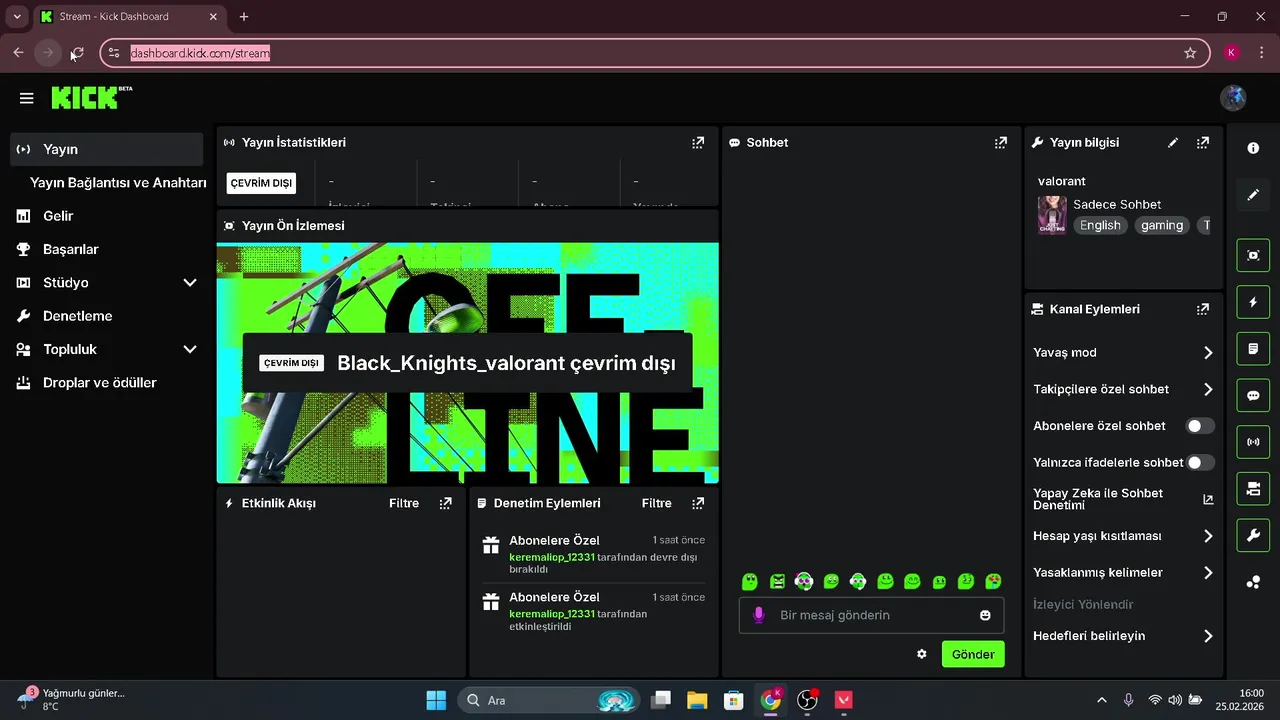
Task: Click keremaliop_12331 link in etkinleştirildi entry
Action: tap(552, 614)
